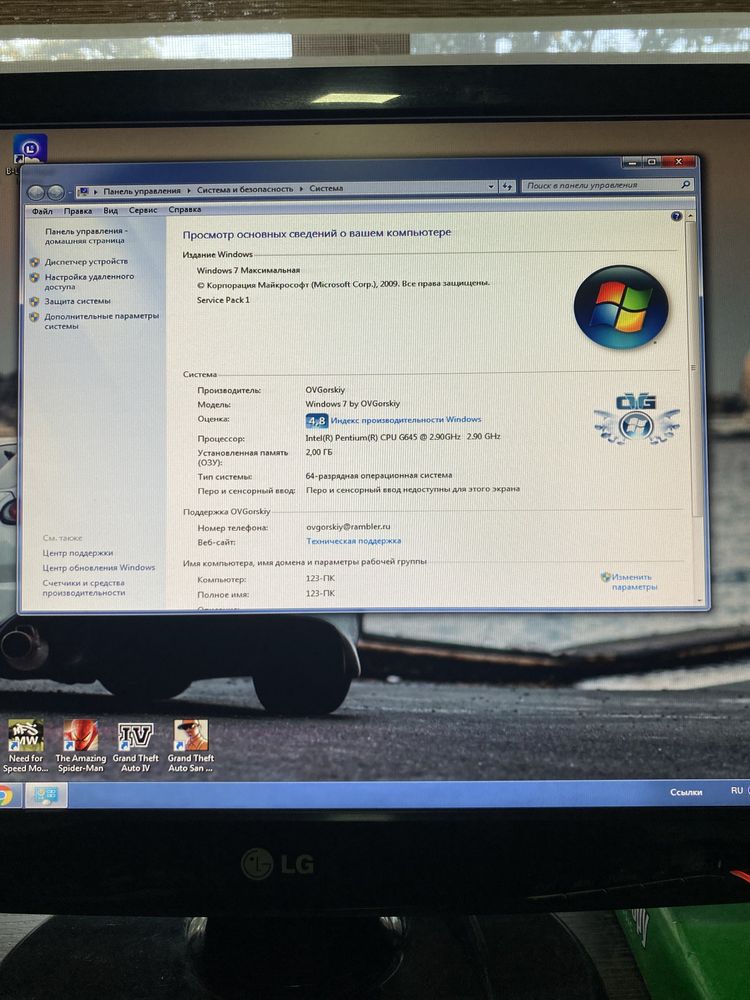
Task: Click the shield icon beside Диспетчер устройств
Action: click(x=34, y=261)
